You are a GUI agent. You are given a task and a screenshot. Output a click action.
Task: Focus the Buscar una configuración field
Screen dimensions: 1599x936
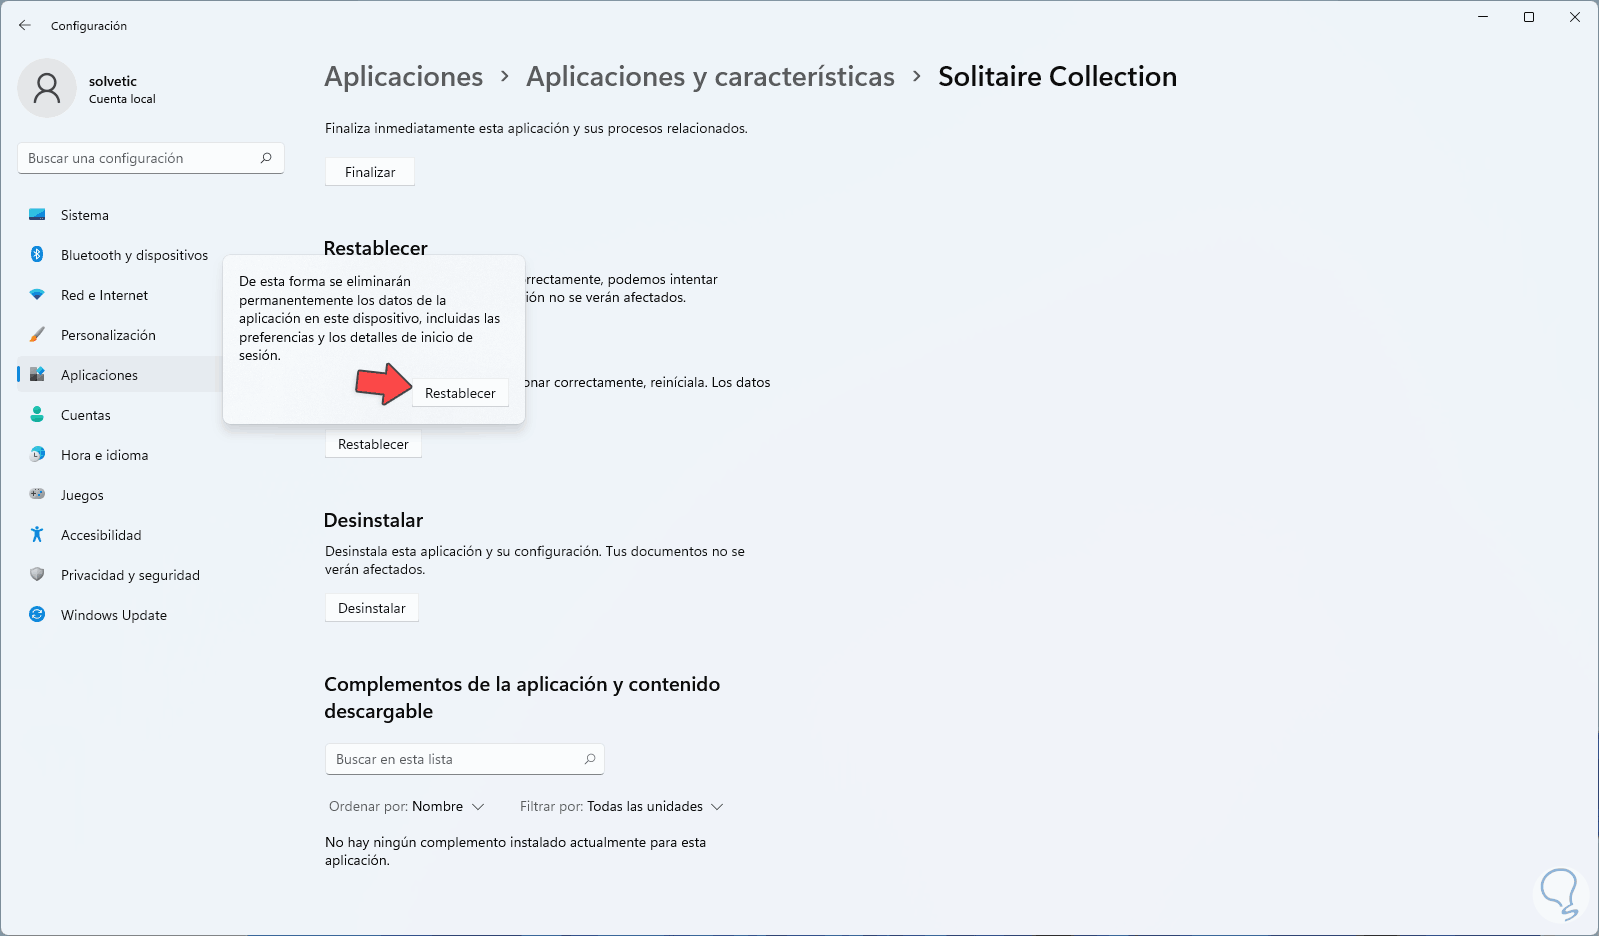click(151, 158)
